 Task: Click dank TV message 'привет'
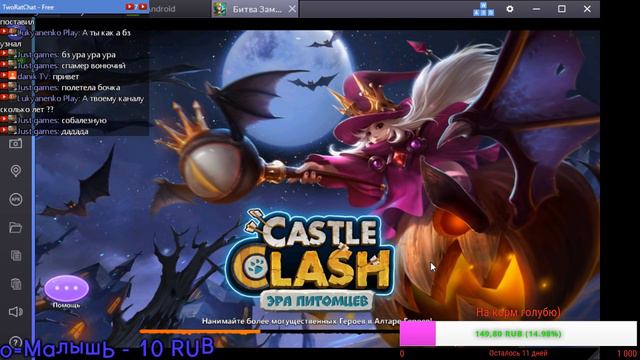click(66, 76)
